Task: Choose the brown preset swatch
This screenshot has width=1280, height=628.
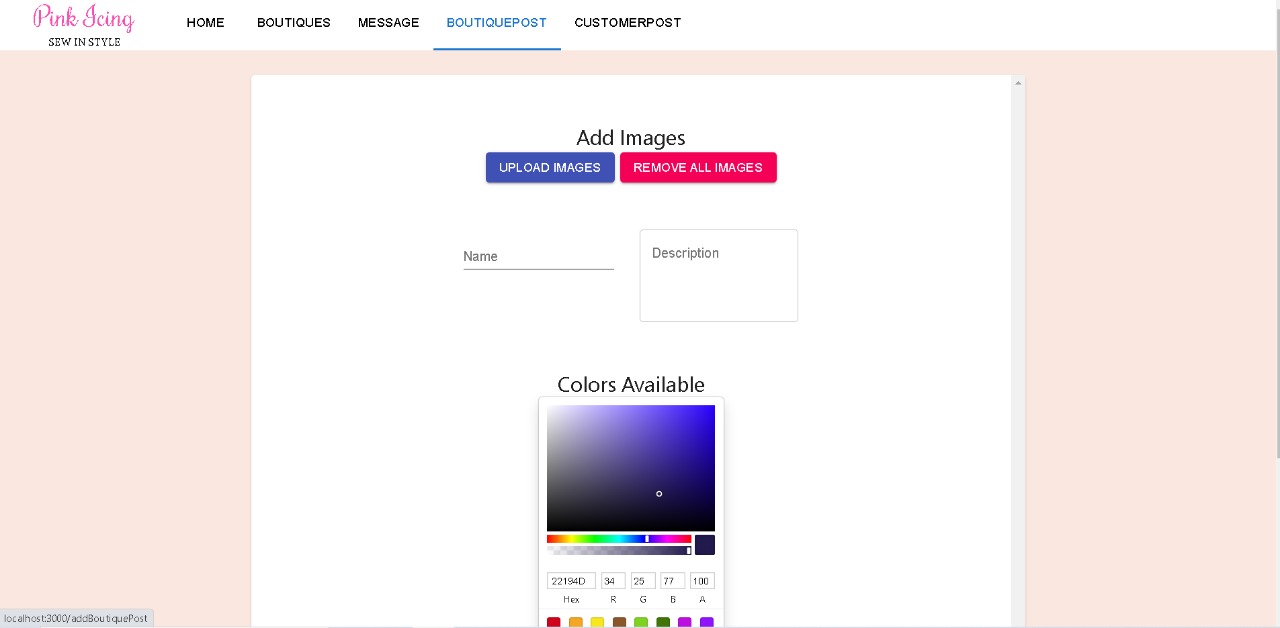Action: coord(619,623)
